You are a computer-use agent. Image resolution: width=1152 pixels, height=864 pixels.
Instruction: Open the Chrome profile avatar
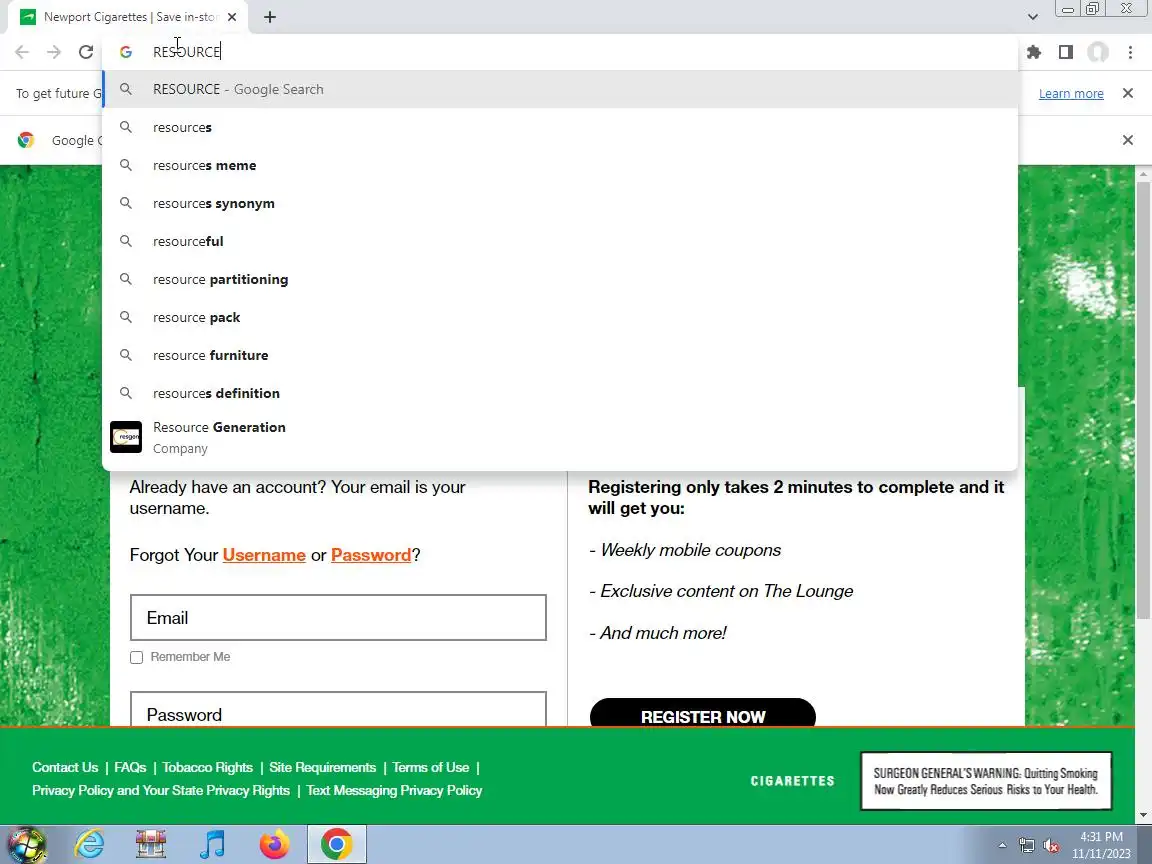[x=1098, y=52]
